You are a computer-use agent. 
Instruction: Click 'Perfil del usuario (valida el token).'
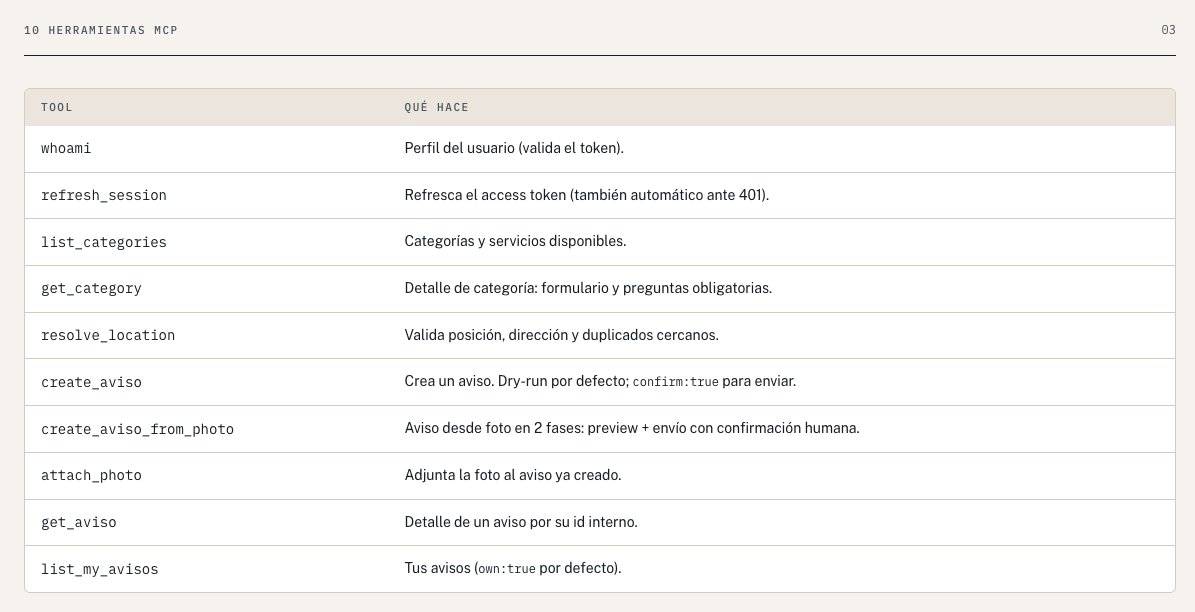[x=514, y=149]
